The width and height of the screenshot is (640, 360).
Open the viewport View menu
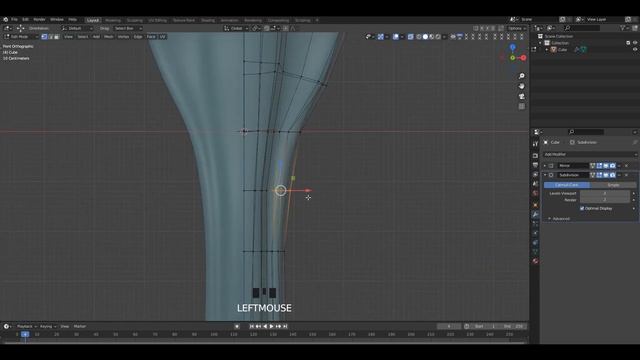68,37
